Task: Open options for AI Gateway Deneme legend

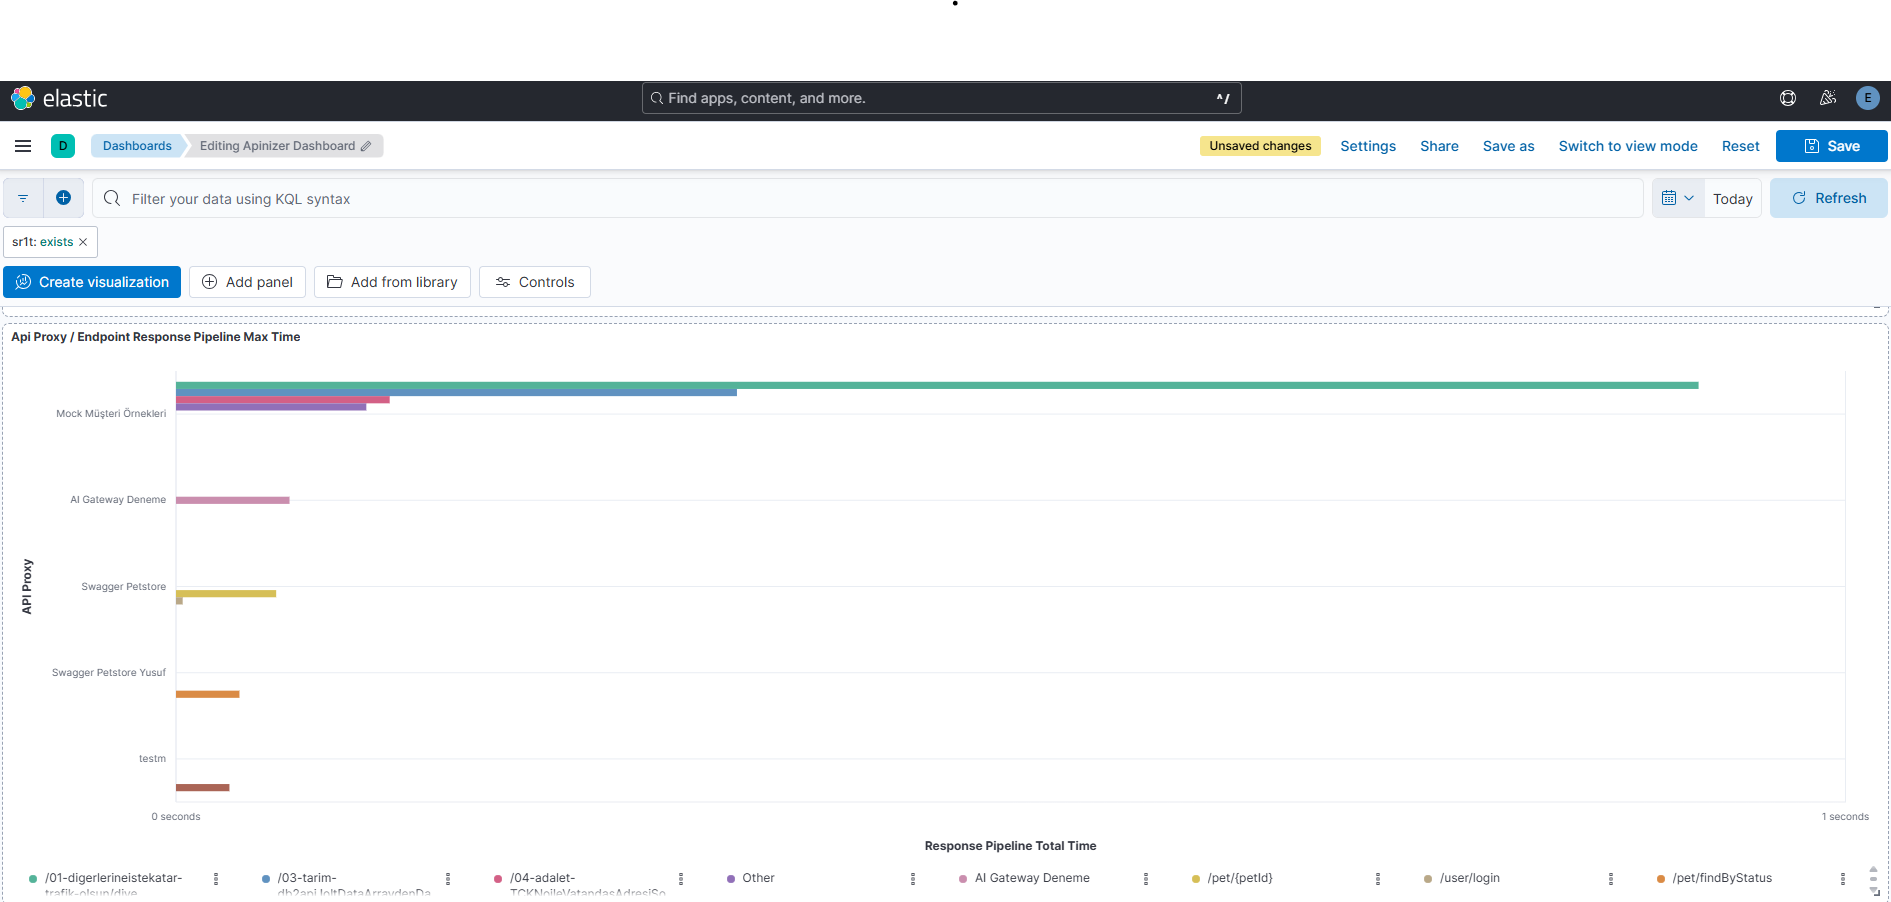Action: point(1146,878)
